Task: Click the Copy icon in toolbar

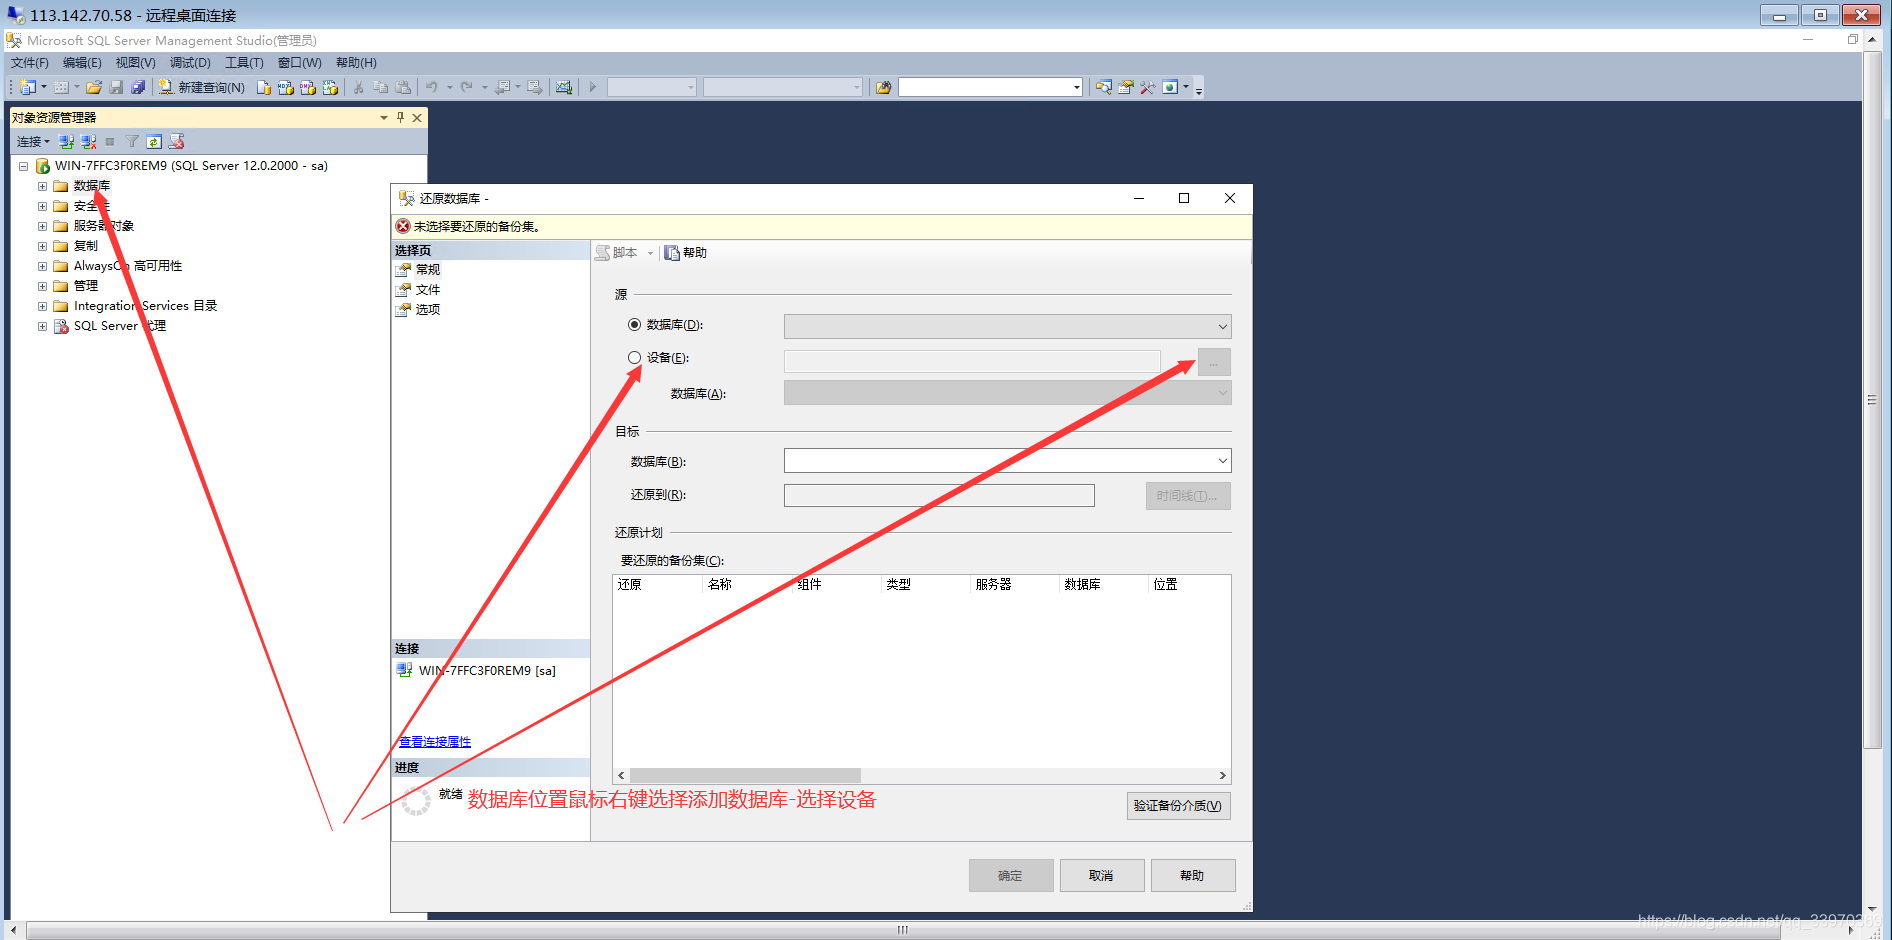Action: coord(381,87)
